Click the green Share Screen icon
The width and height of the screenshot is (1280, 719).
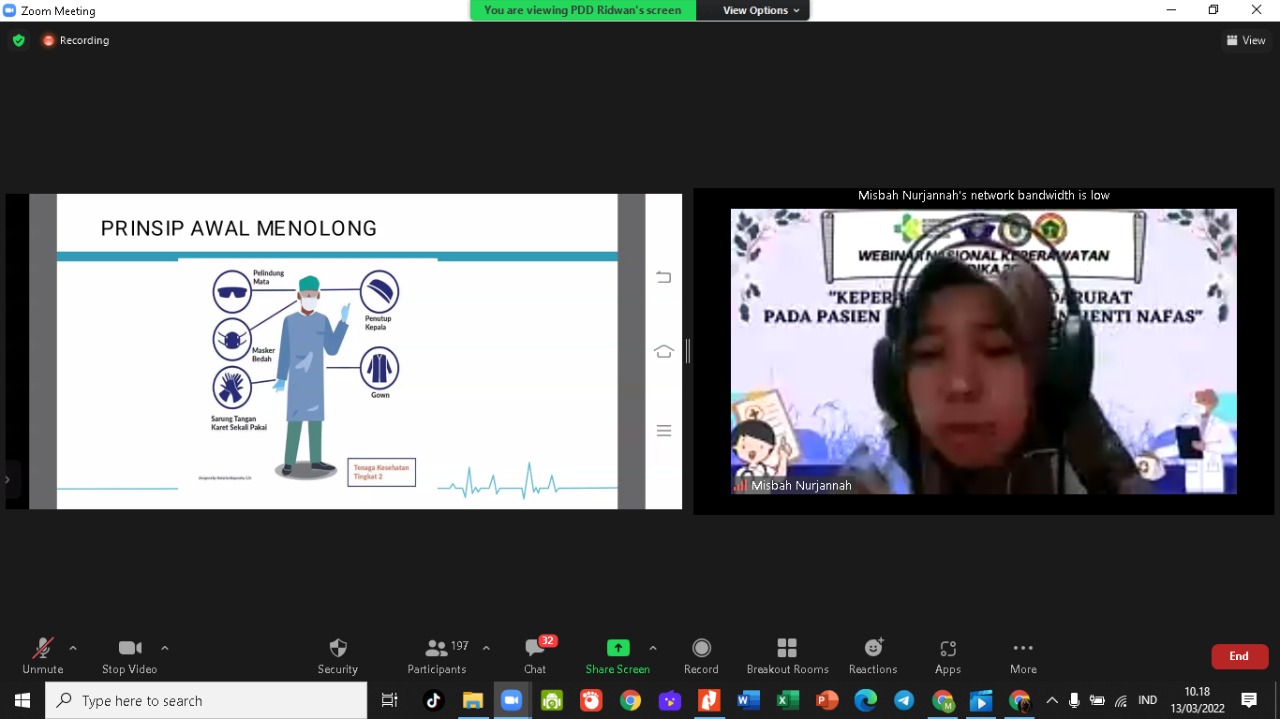618,648
